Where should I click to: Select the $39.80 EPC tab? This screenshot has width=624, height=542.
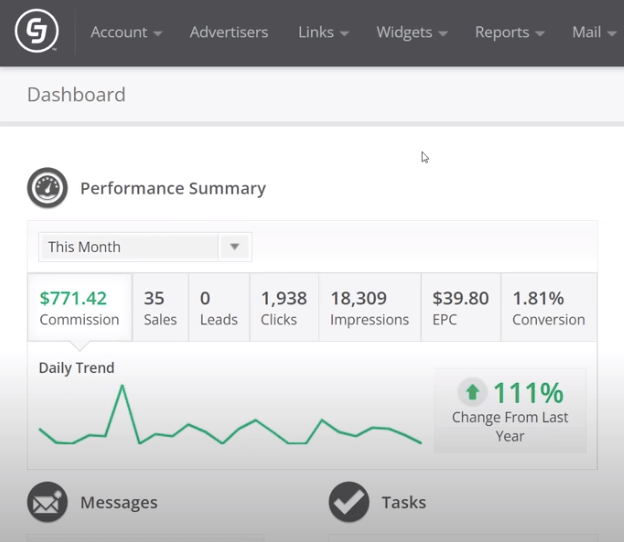click(x=461, y=307)
